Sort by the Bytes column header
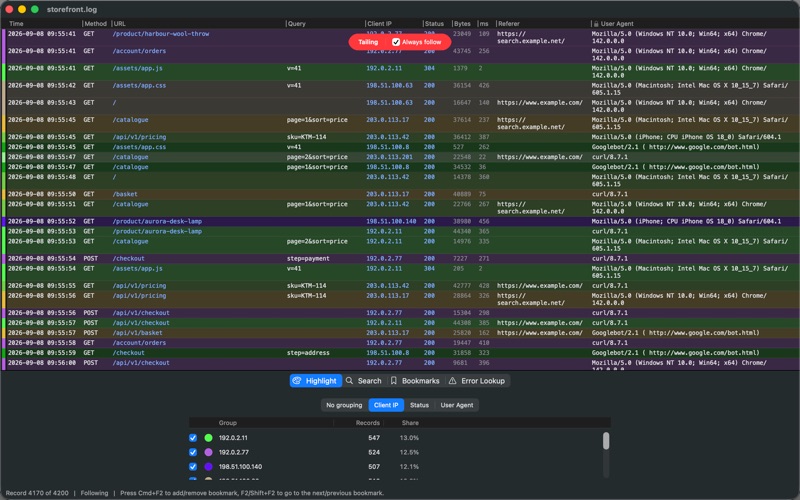 coord(463,23)
